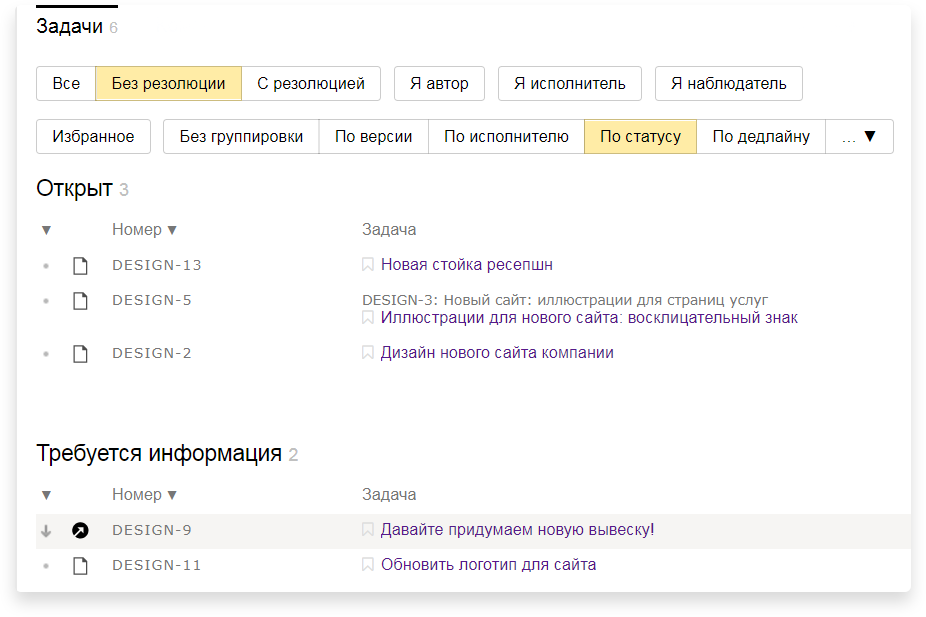Open parent task 'DESIGN-3: Новый сайт' link
The image size is (926, 617).
(565, 300)
